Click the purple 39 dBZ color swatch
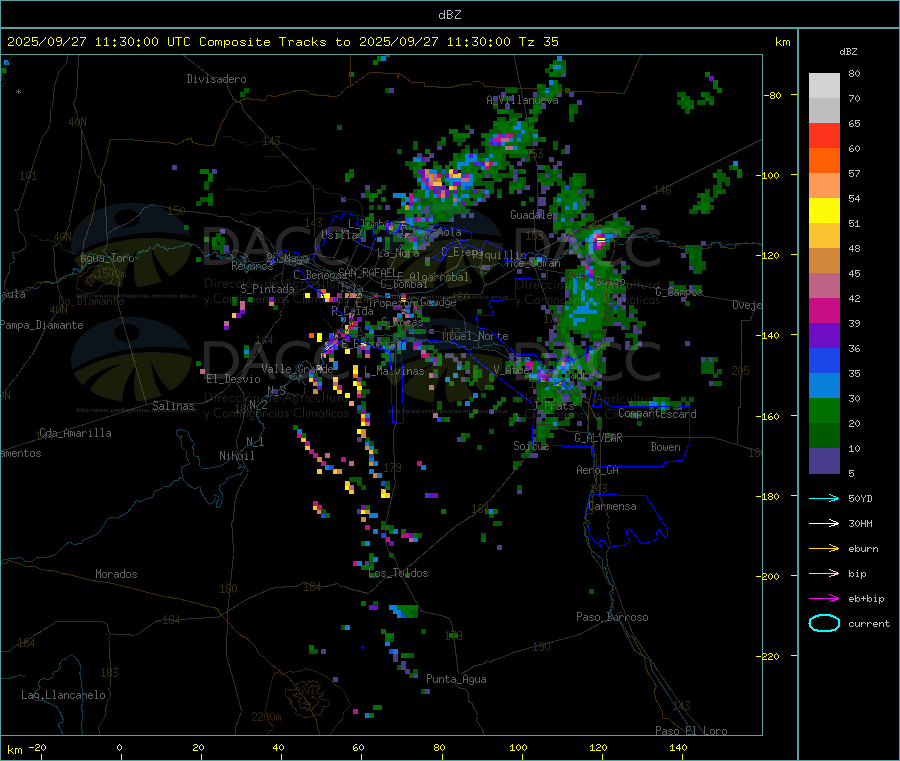 tap(824, 335)
